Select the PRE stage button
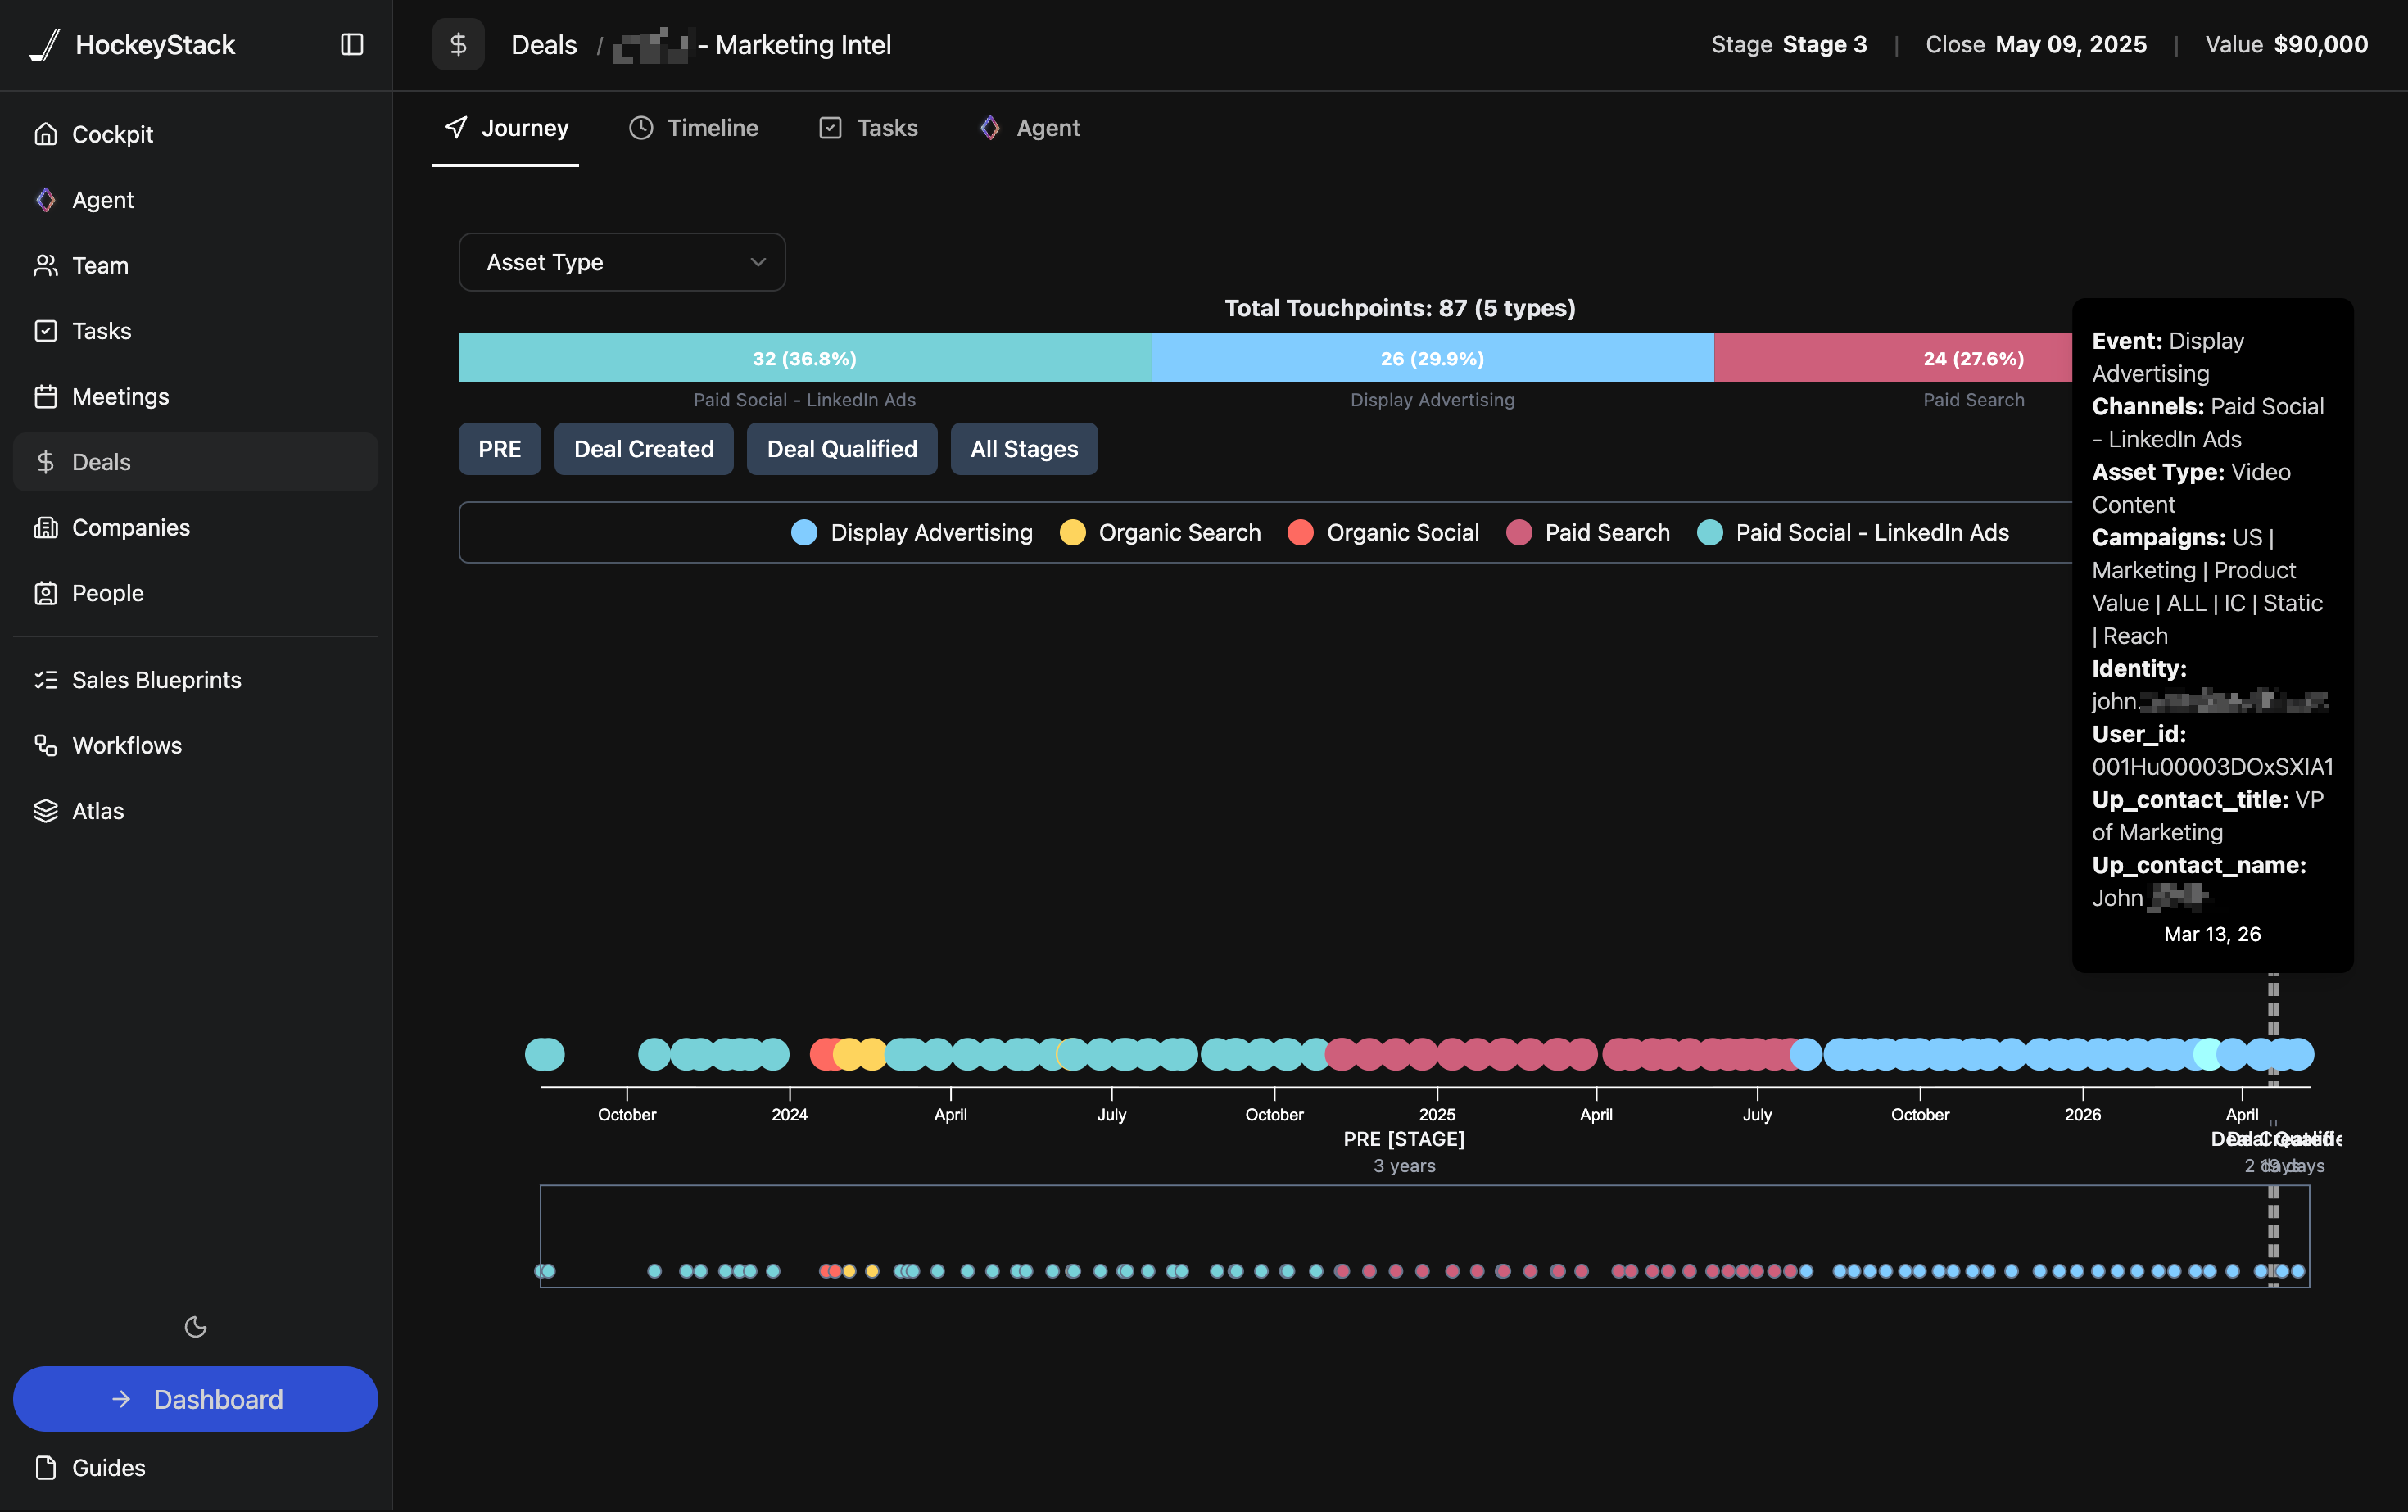The image size is (2408, 1512). pyautogui.click(x=500, y=449)
